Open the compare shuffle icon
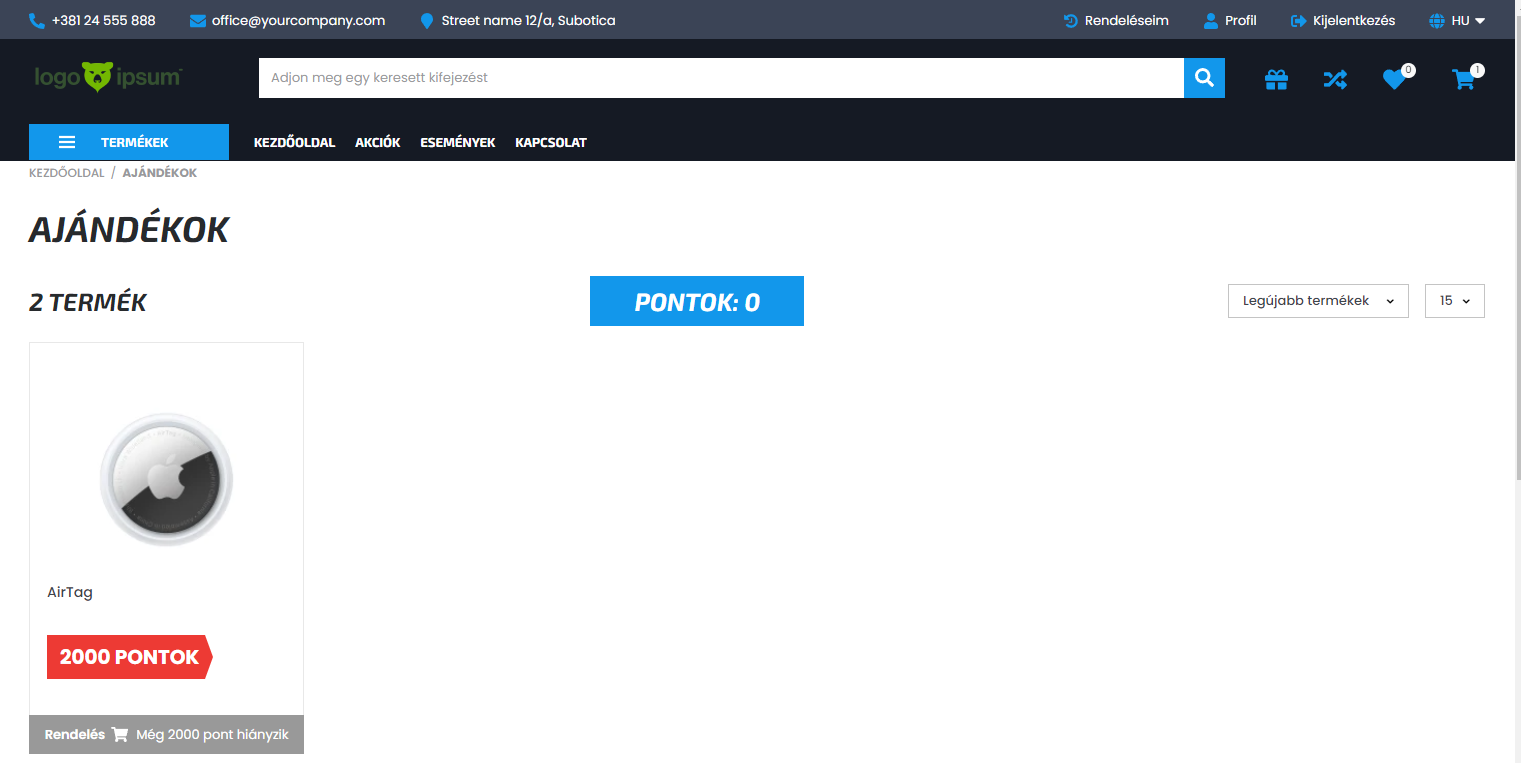Screen dimensions: 1521x763 point(1335,79)
